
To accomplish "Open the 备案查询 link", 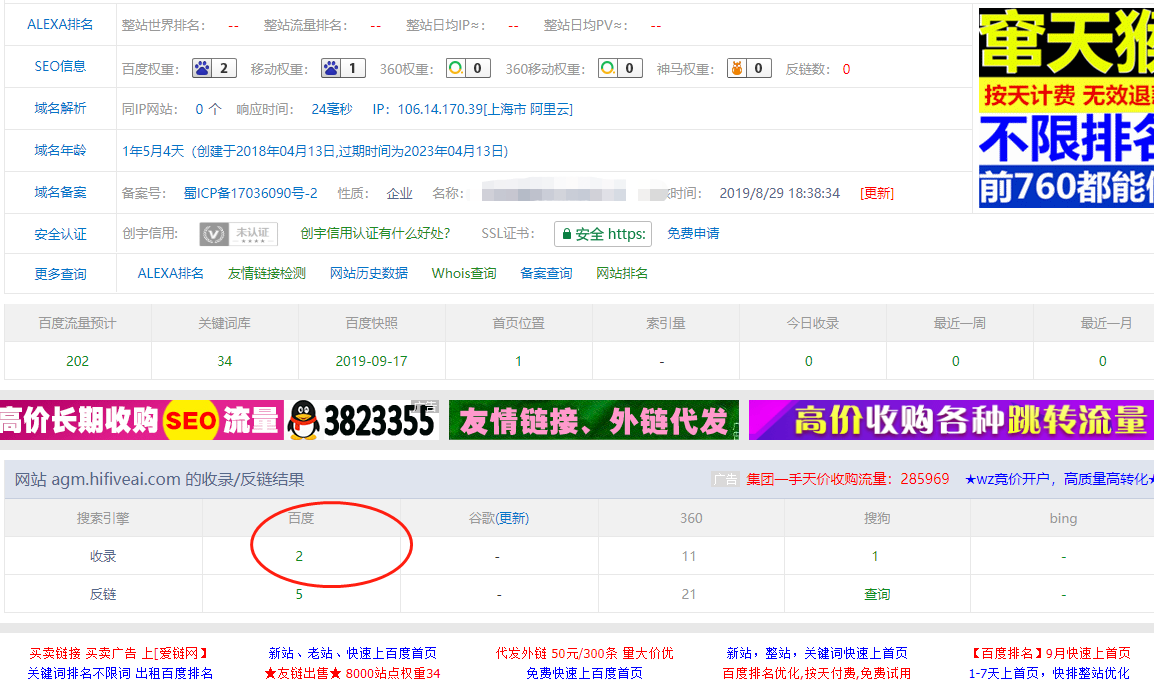I will (546, 273).
